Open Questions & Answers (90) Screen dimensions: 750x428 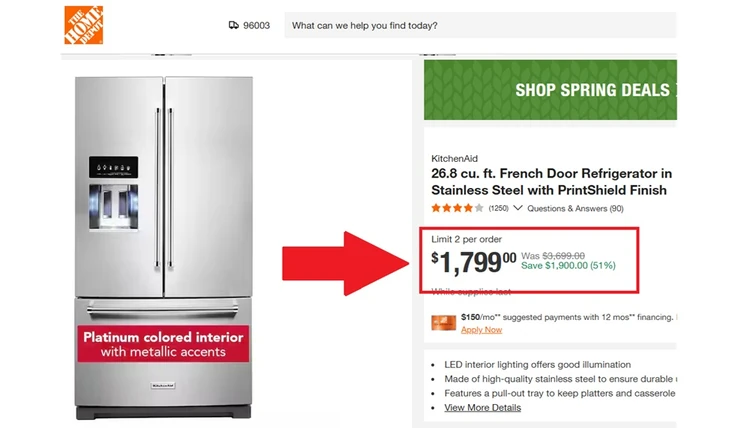coord(575,208)
